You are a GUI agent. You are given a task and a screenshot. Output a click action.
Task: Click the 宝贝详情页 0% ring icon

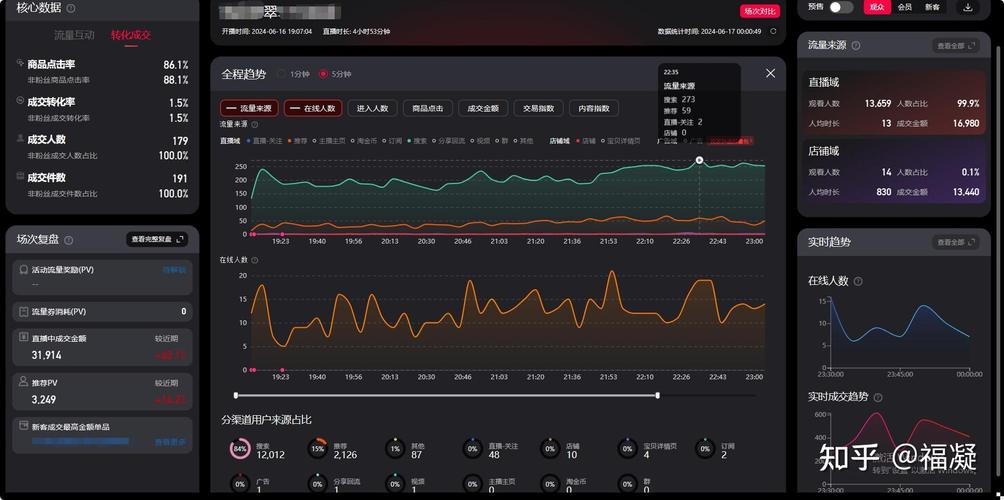[x=627, y=449]
